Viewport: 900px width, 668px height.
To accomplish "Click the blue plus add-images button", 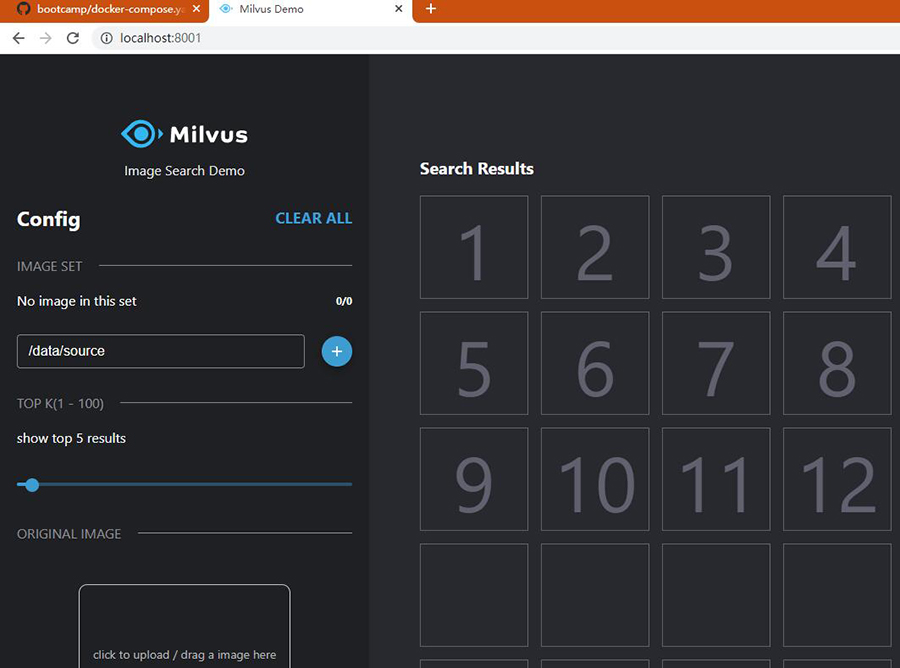I will [x=337, y=352].
